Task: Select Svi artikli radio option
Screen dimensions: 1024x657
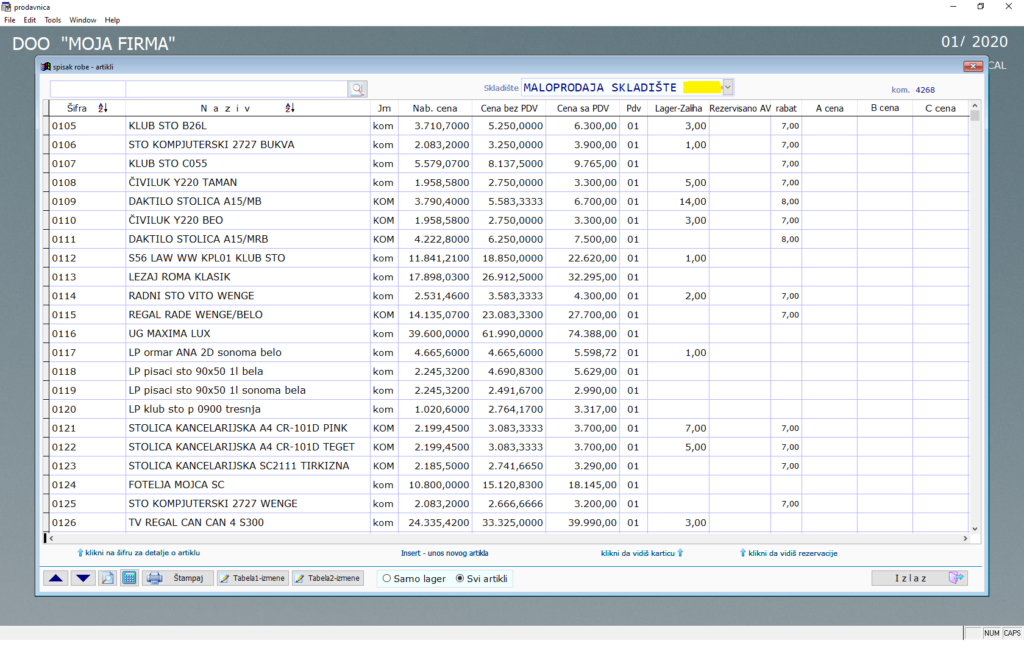Action: click(x=481, y=579)
